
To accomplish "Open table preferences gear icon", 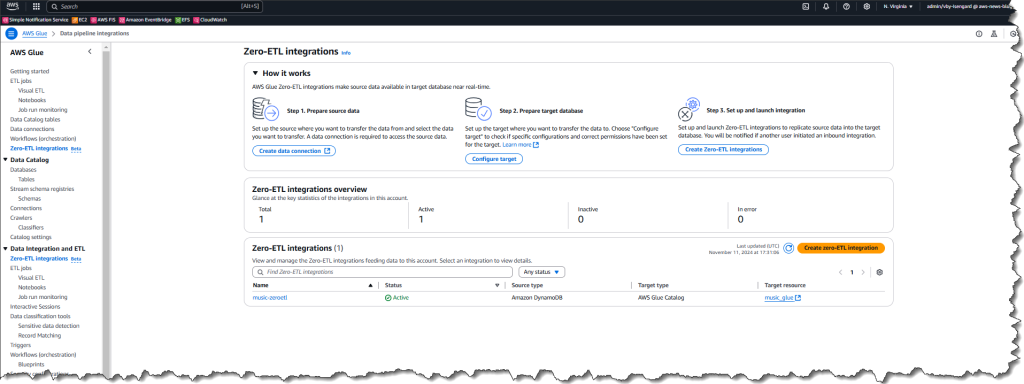I will [x=880, y=272].
